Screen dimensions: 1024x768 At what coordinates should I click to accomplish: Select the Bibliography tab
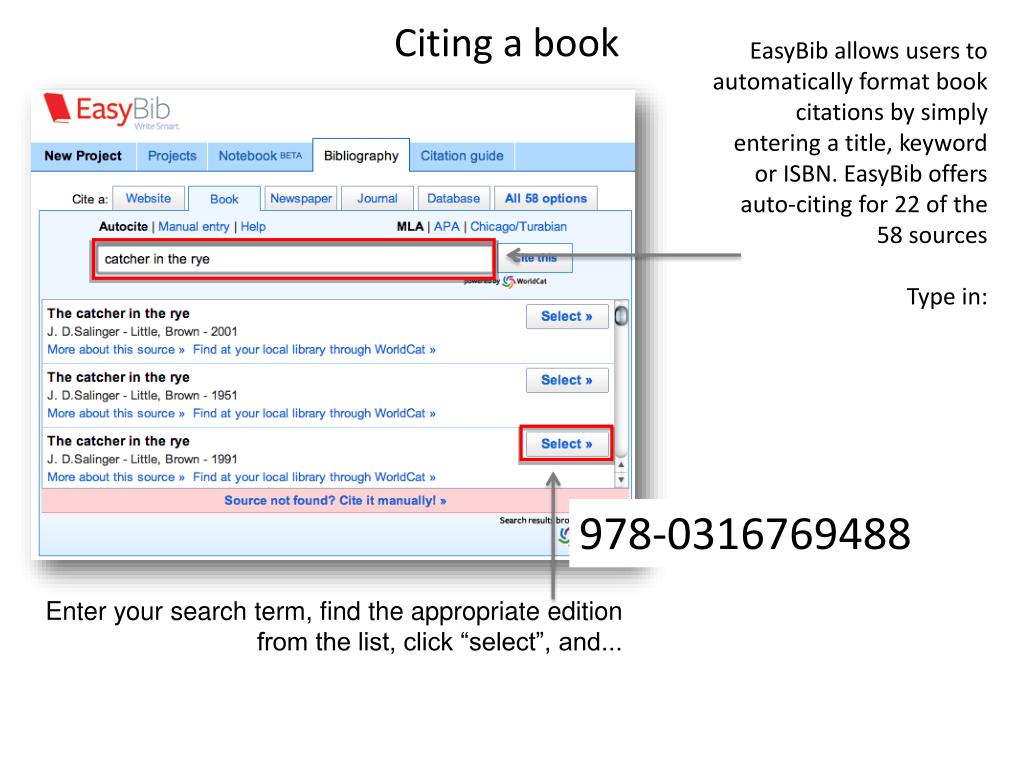361,156
